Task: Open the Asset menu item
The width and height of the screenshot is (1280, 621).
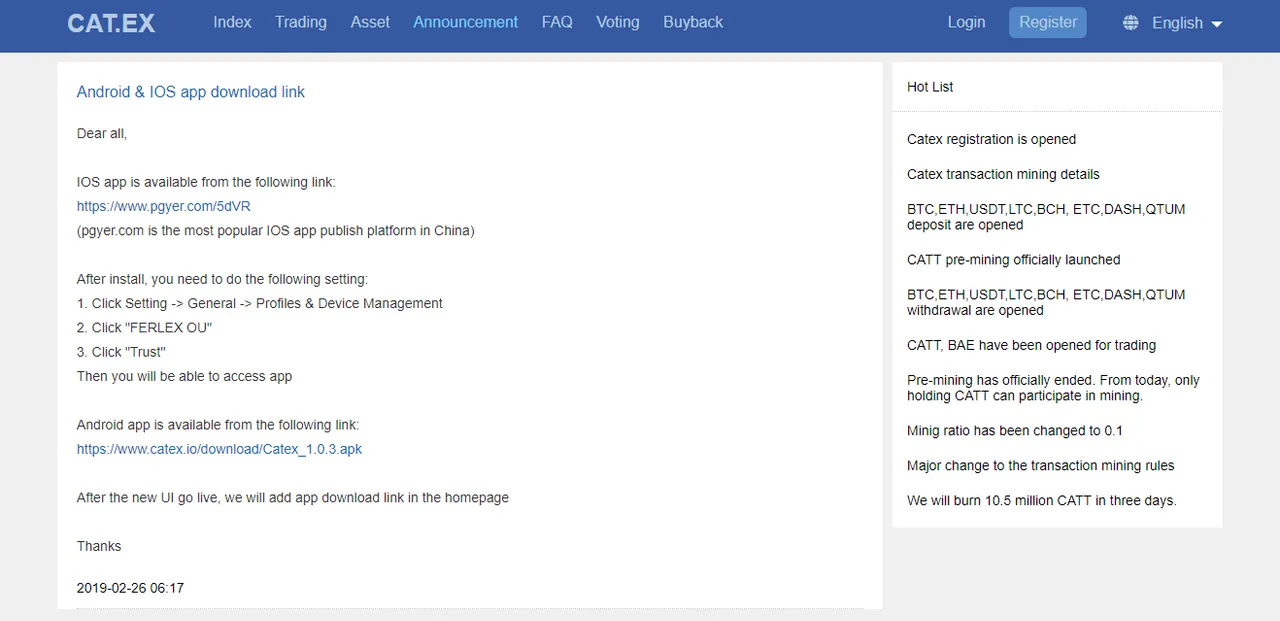Action: (370, 22)
